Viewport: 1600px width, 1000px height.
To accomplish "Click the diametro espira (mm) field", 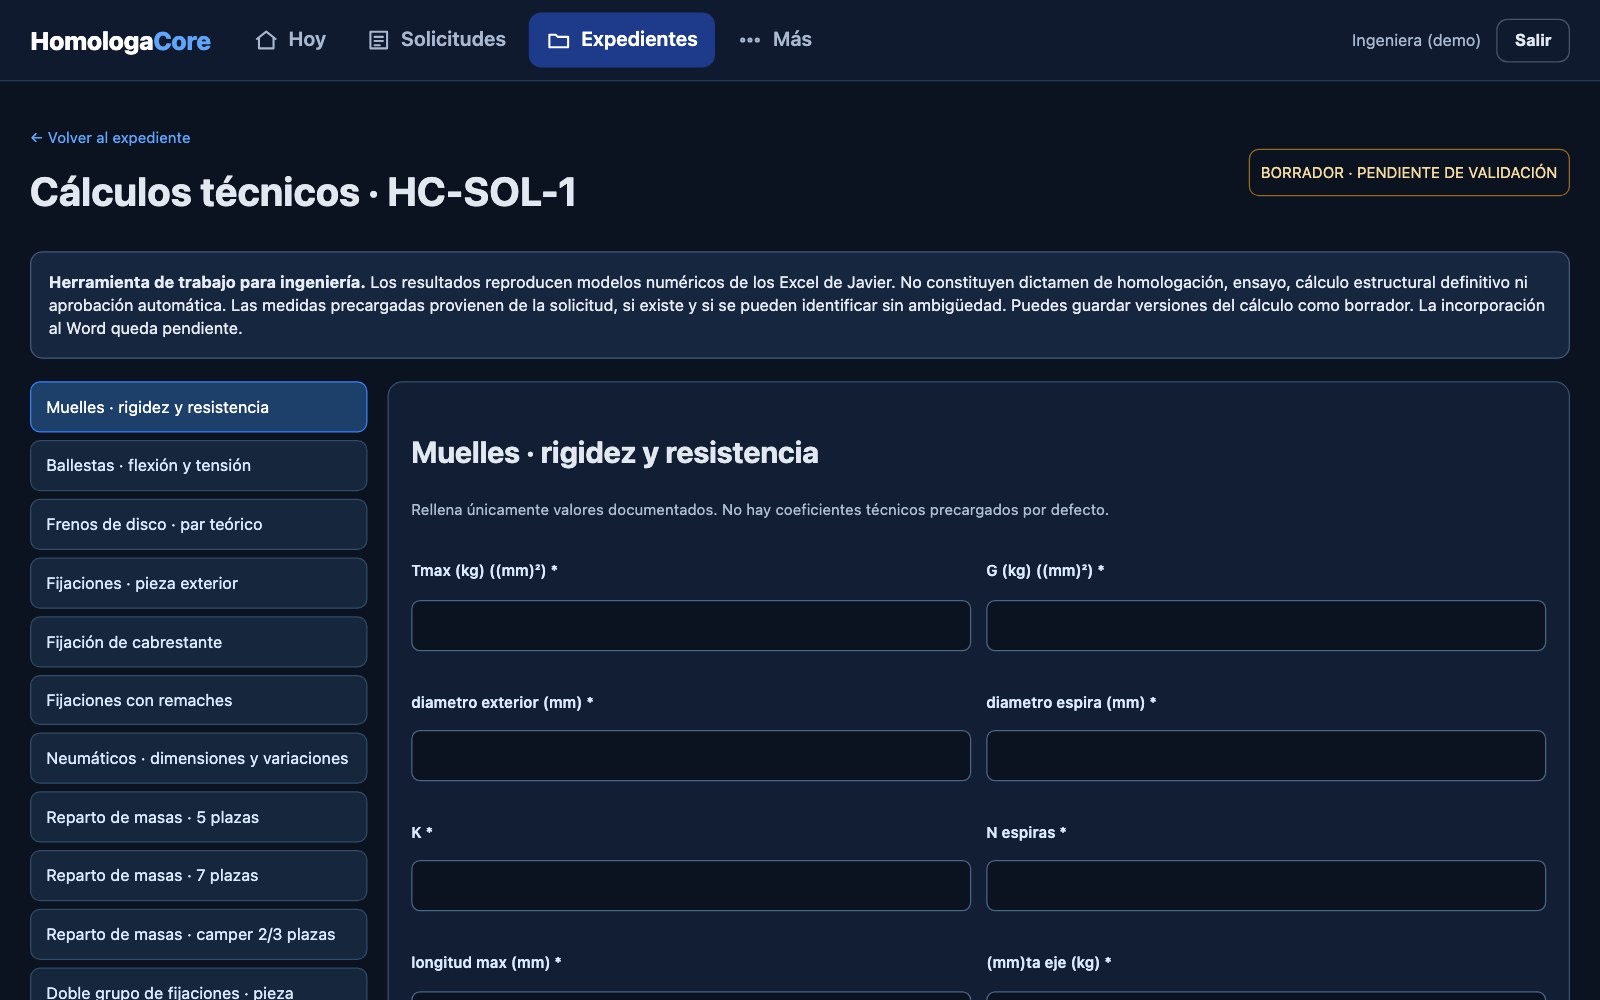I will tap(1265, 755).
